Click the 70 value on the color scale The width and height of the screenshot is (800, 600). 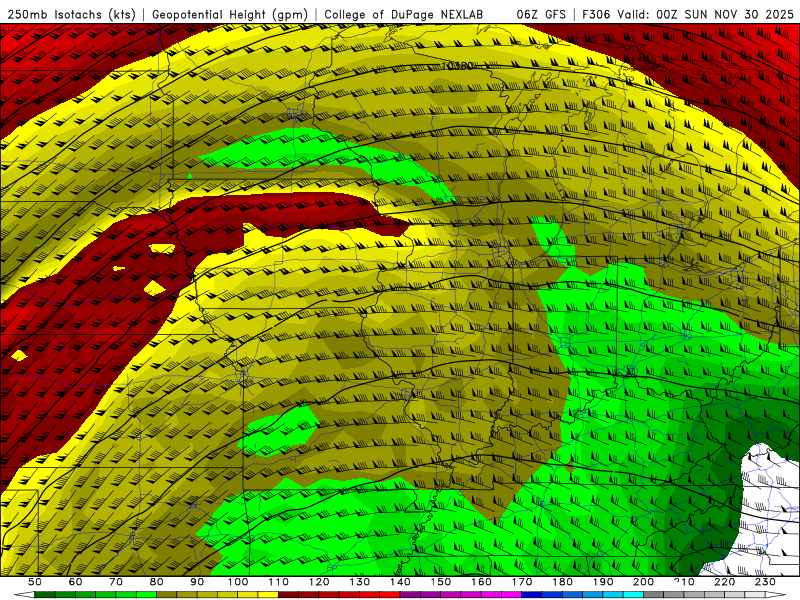116,582
